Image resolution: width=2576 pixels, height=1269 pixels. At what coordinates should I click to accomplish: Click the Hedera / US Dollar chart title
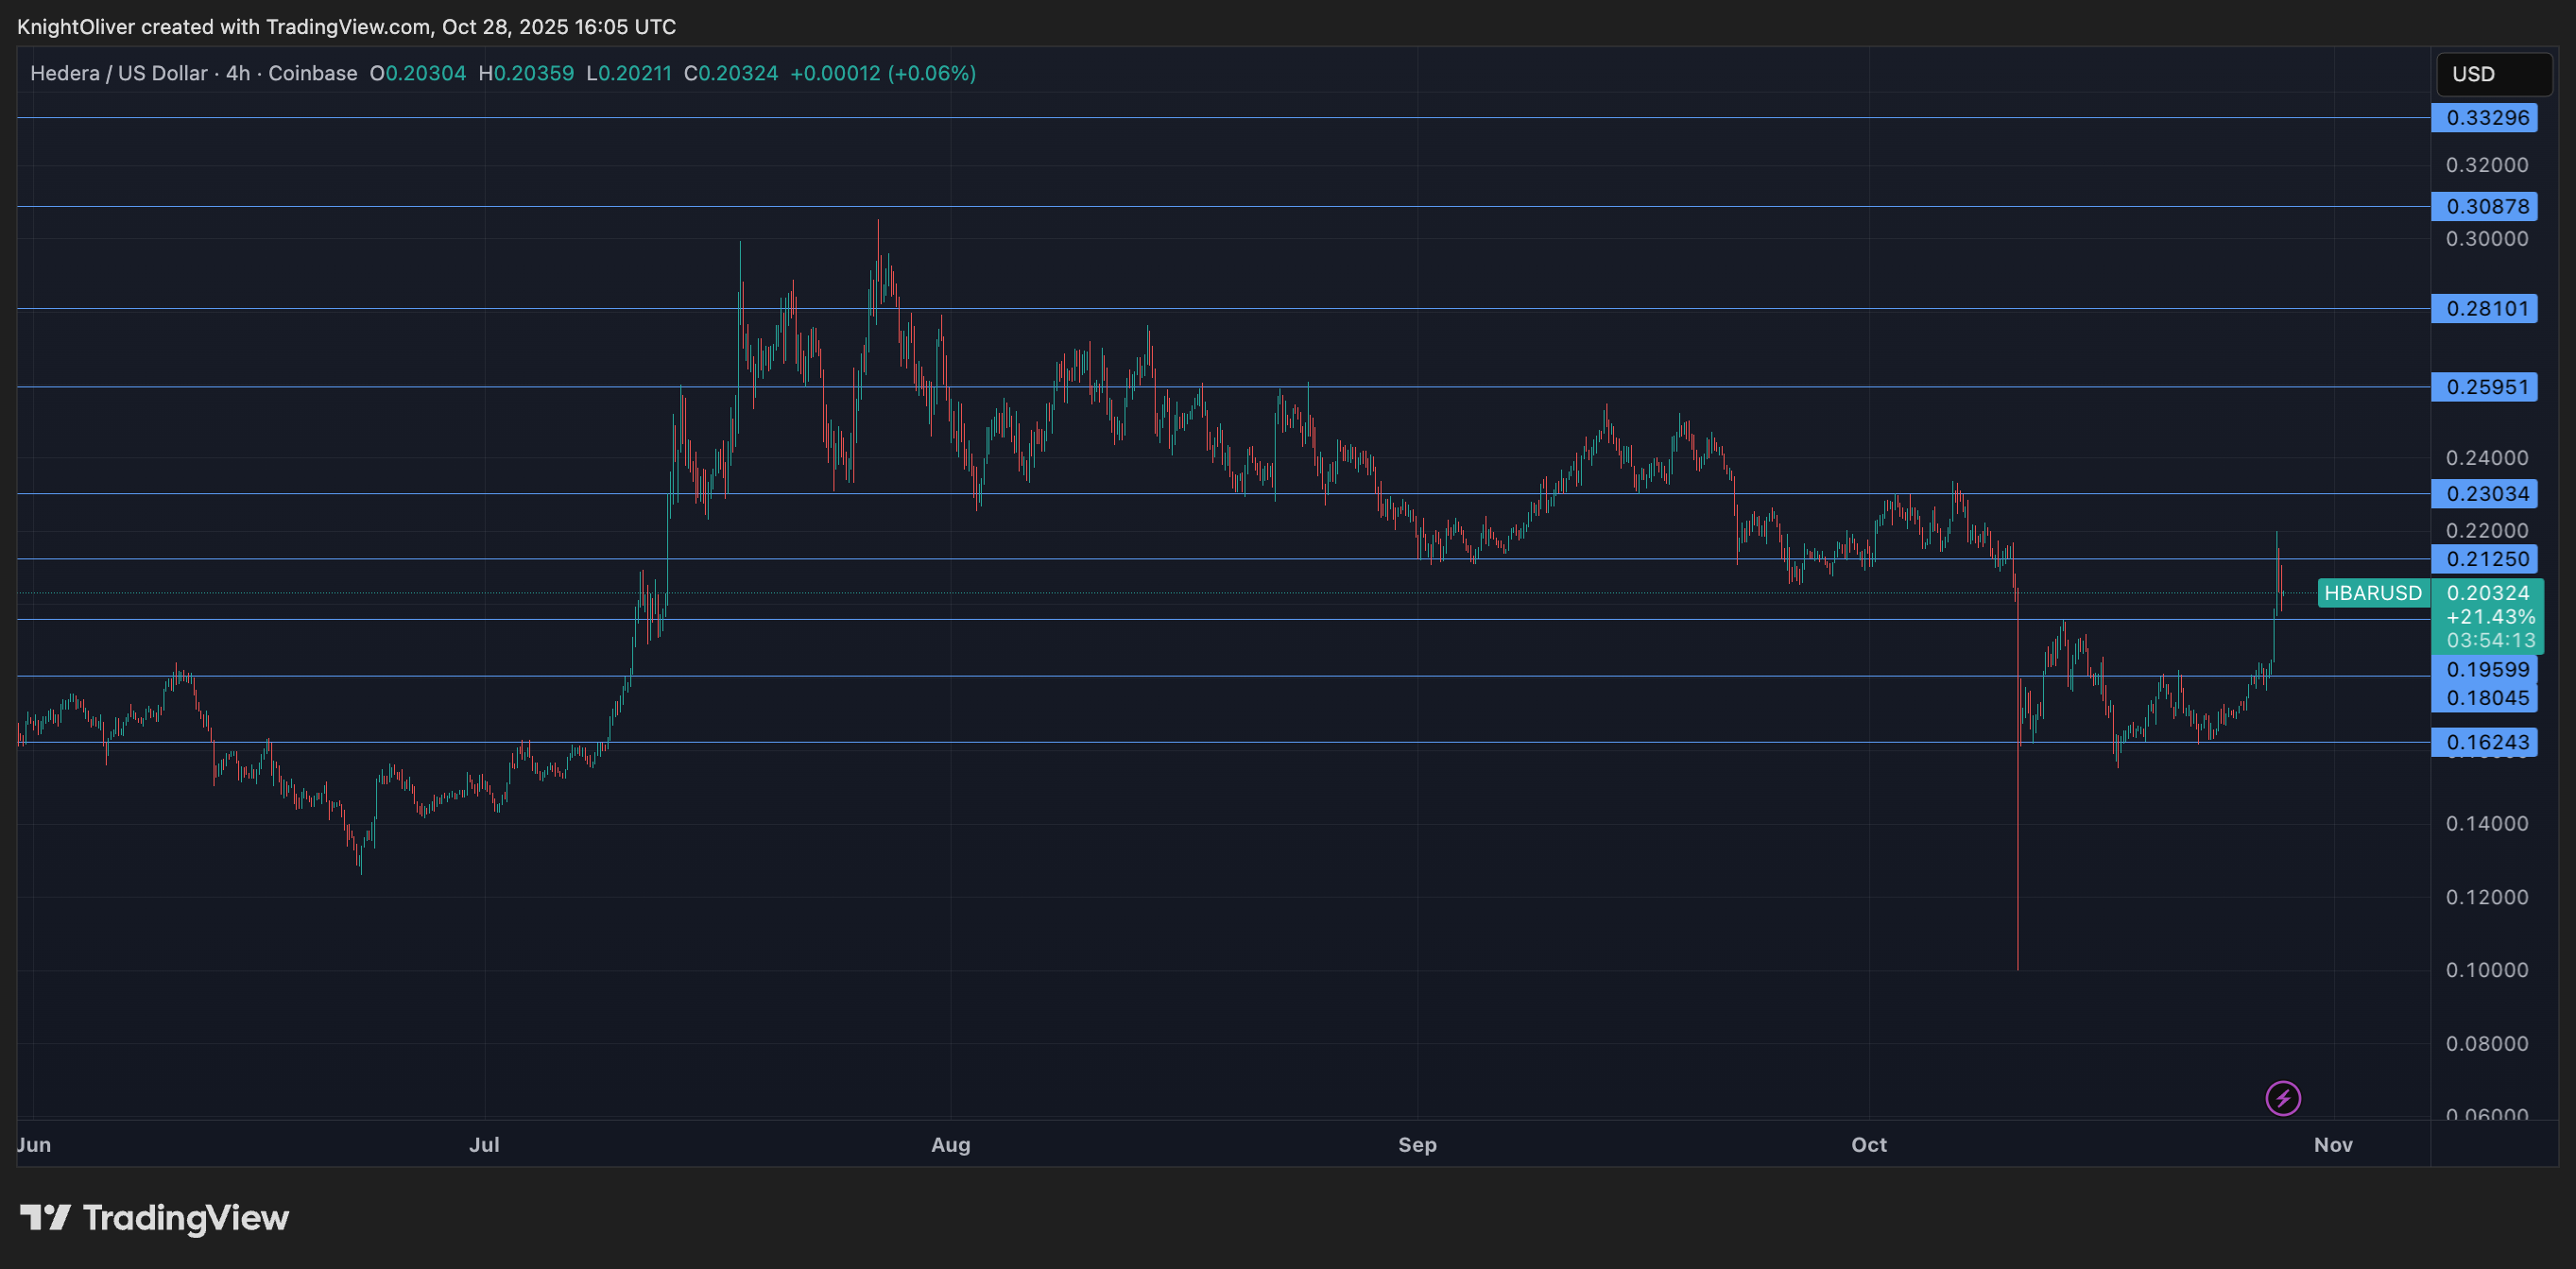118,73
